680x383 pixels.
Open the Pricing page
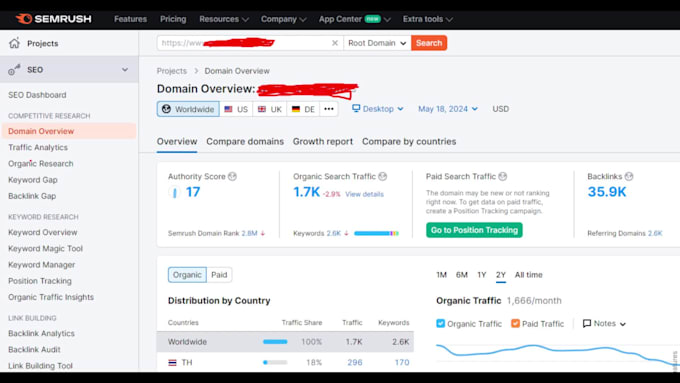click(173, 19)
